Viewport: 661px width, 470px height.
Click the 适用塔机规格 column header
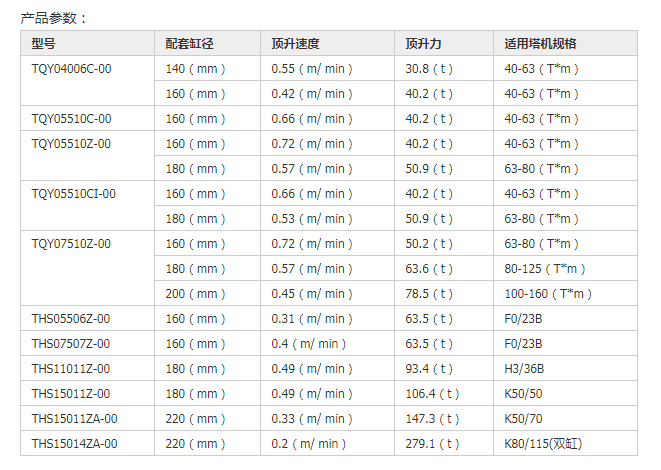[x=541, y=44]
